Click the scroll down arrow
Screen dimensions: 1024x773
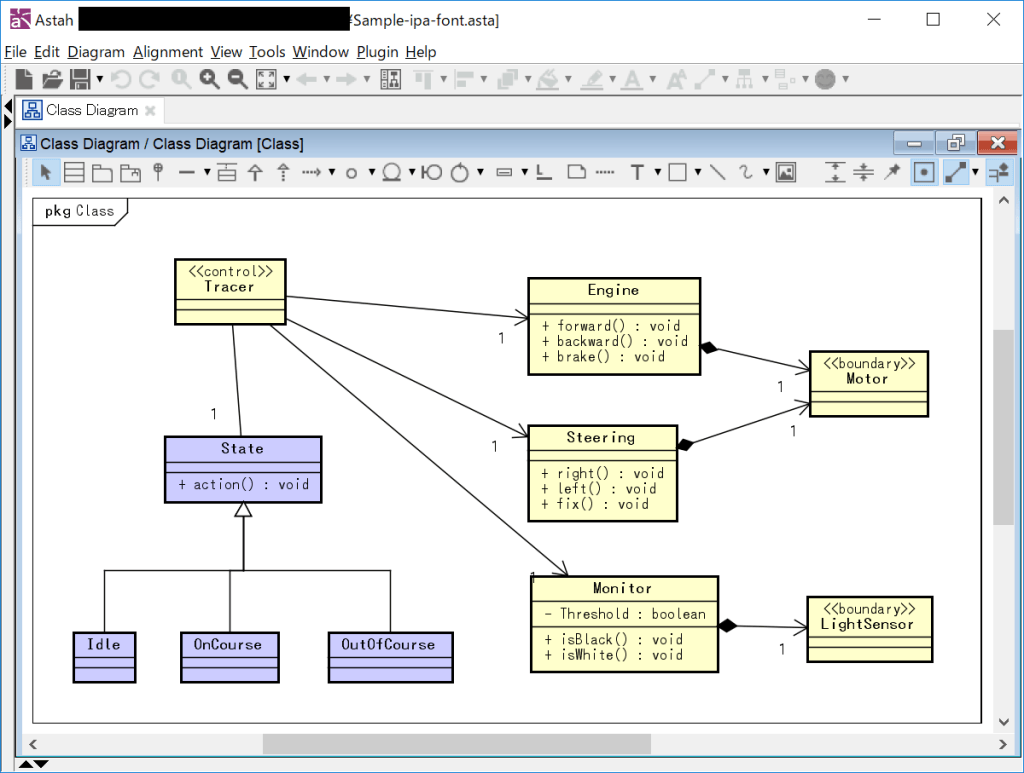[1004, 722]
